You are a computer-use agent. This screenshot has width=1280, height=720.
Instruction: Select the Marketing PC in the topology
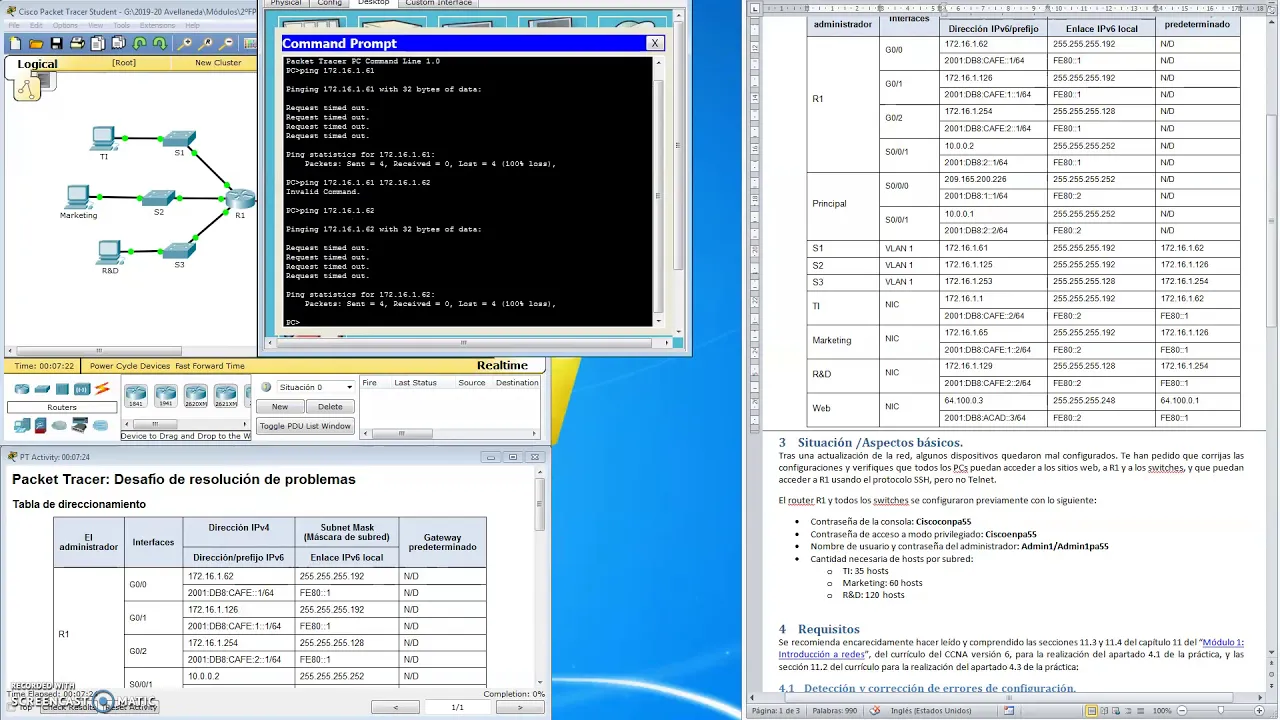click(78, 196)
